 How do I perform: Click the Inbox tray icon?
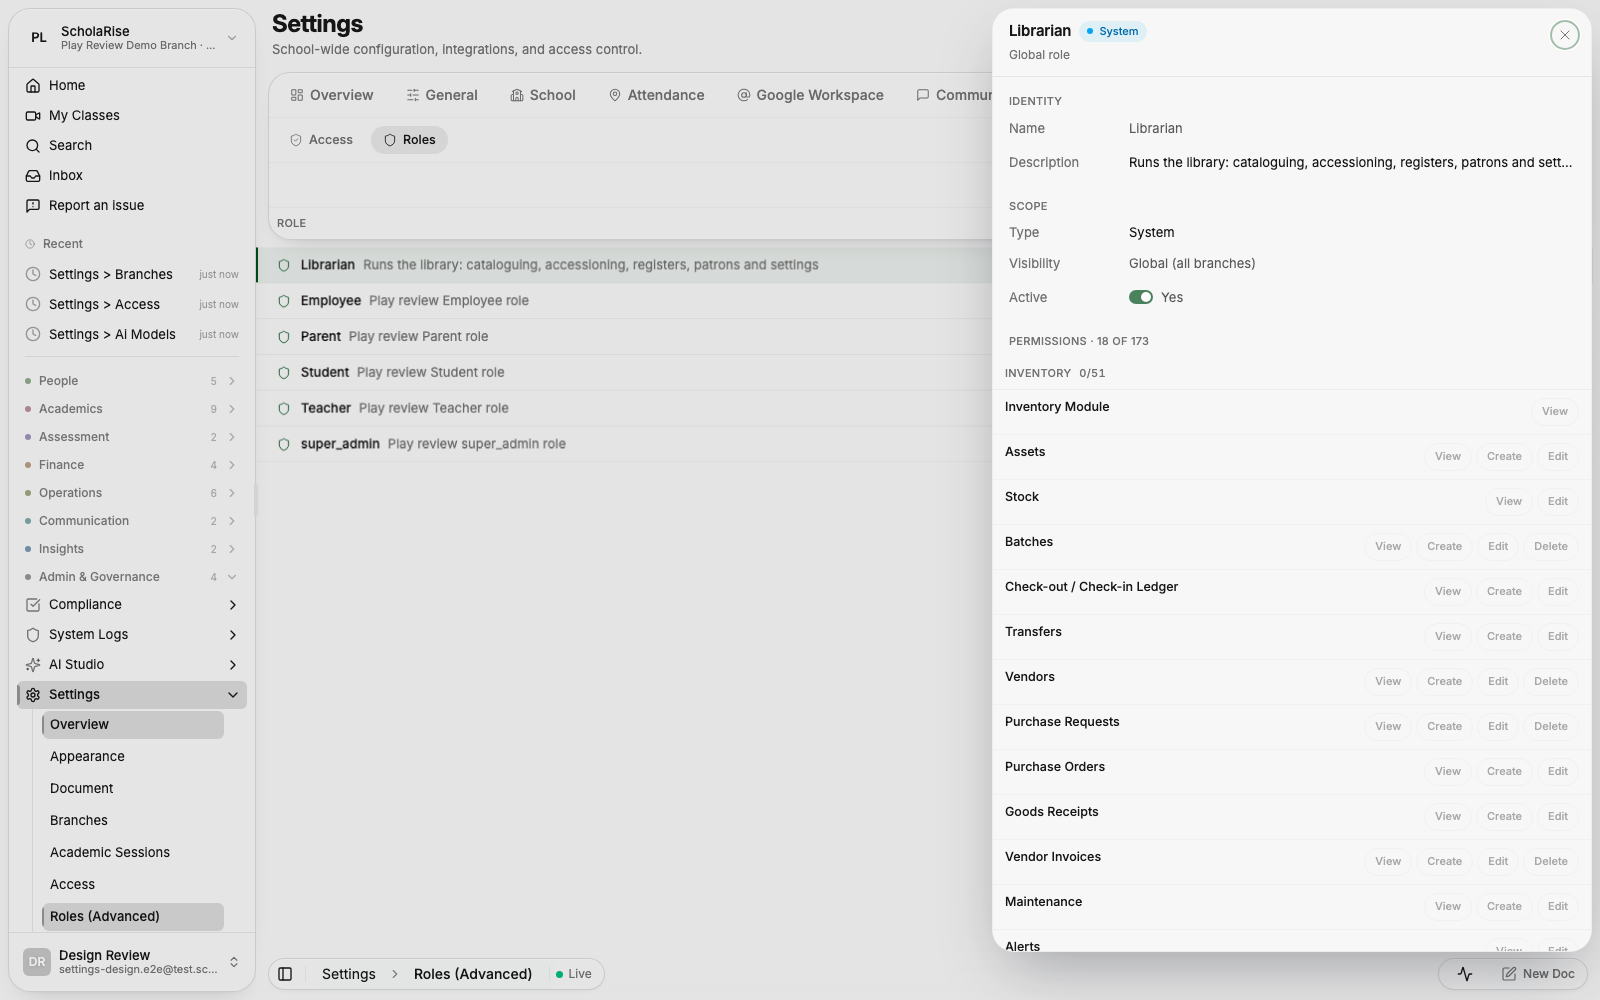33,176
